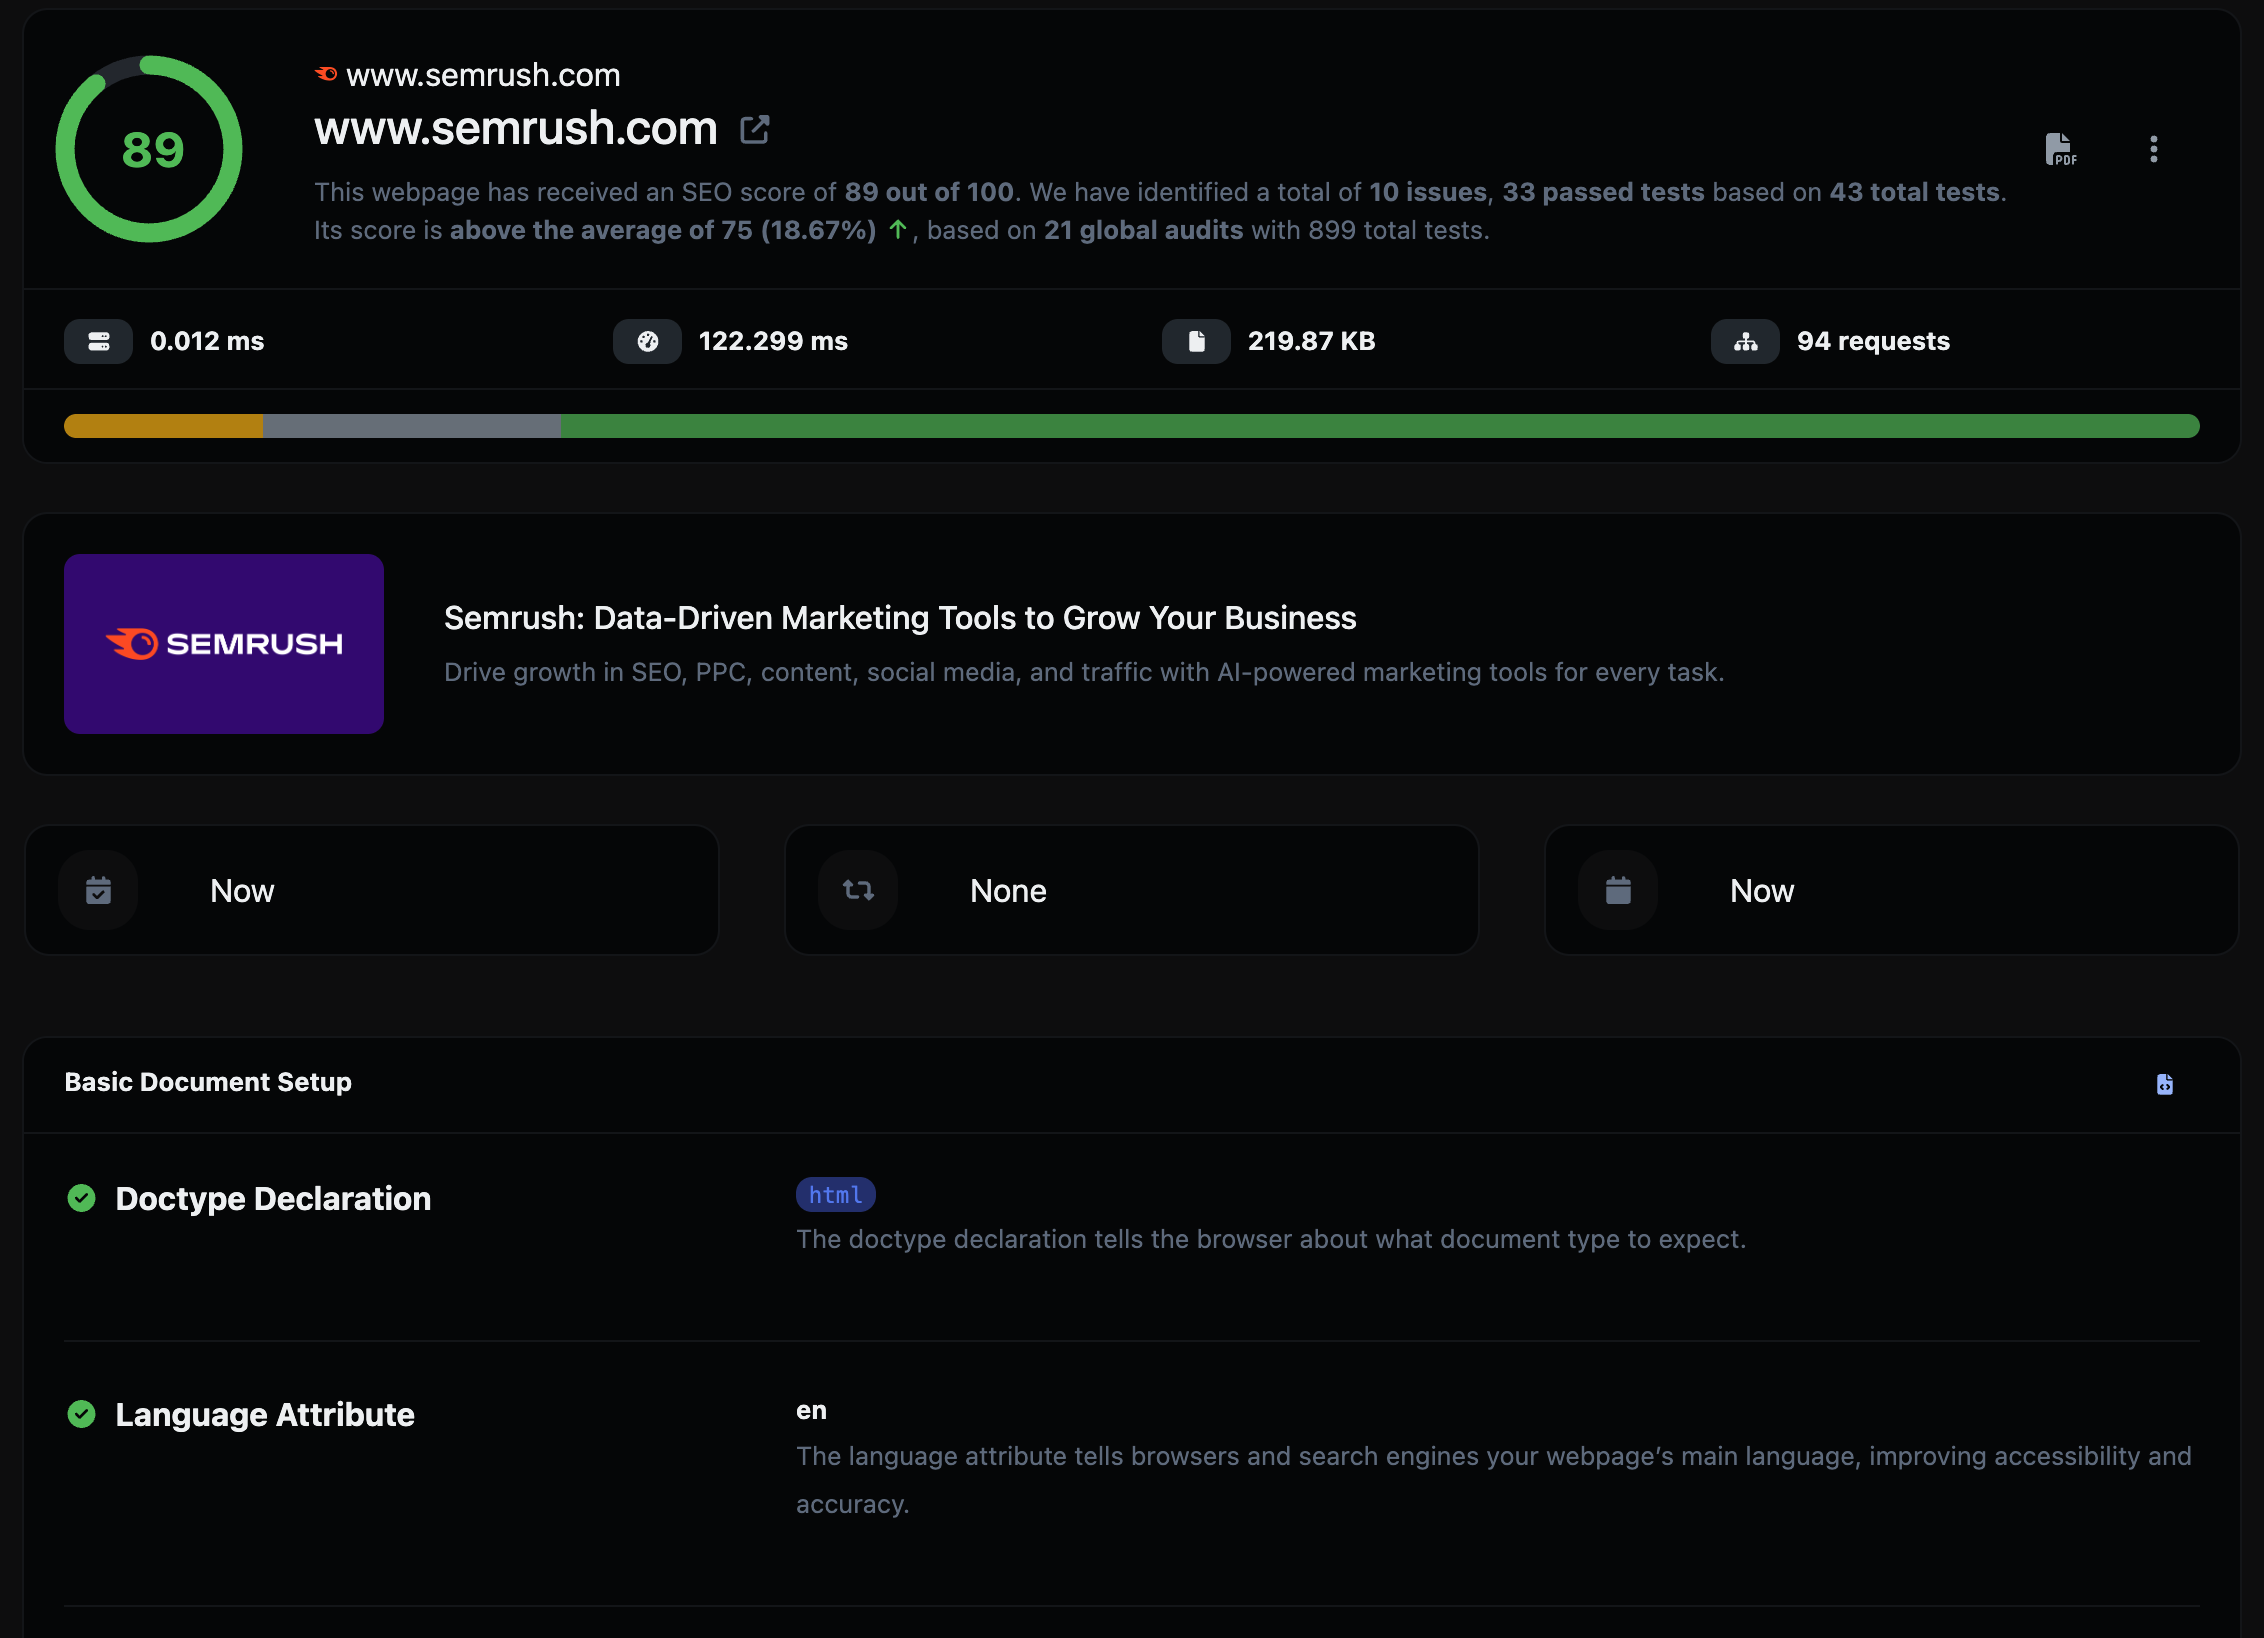Click the '10 issues' text in summary
Viewport: 2264px width, 1638px height.
pyautogui.click(x=1428, y=192)
